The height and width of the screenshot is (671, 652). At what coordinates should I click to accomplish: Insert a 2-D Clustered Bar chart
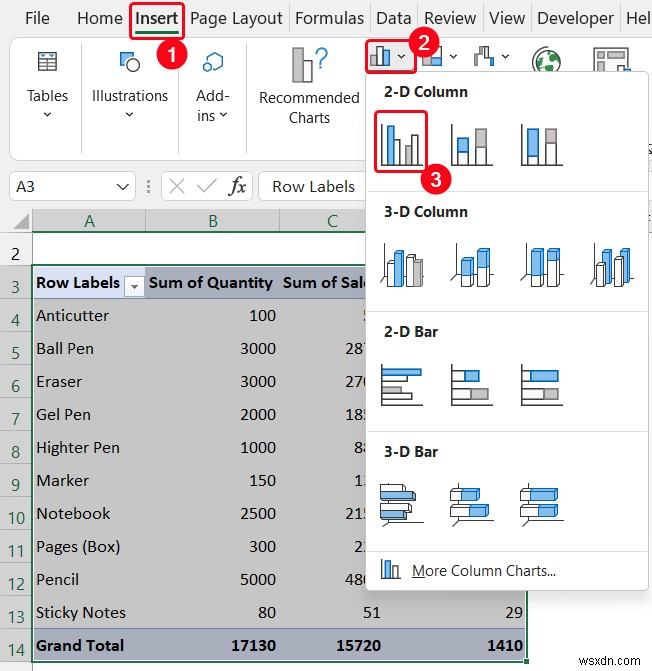(x=401, y=385)
